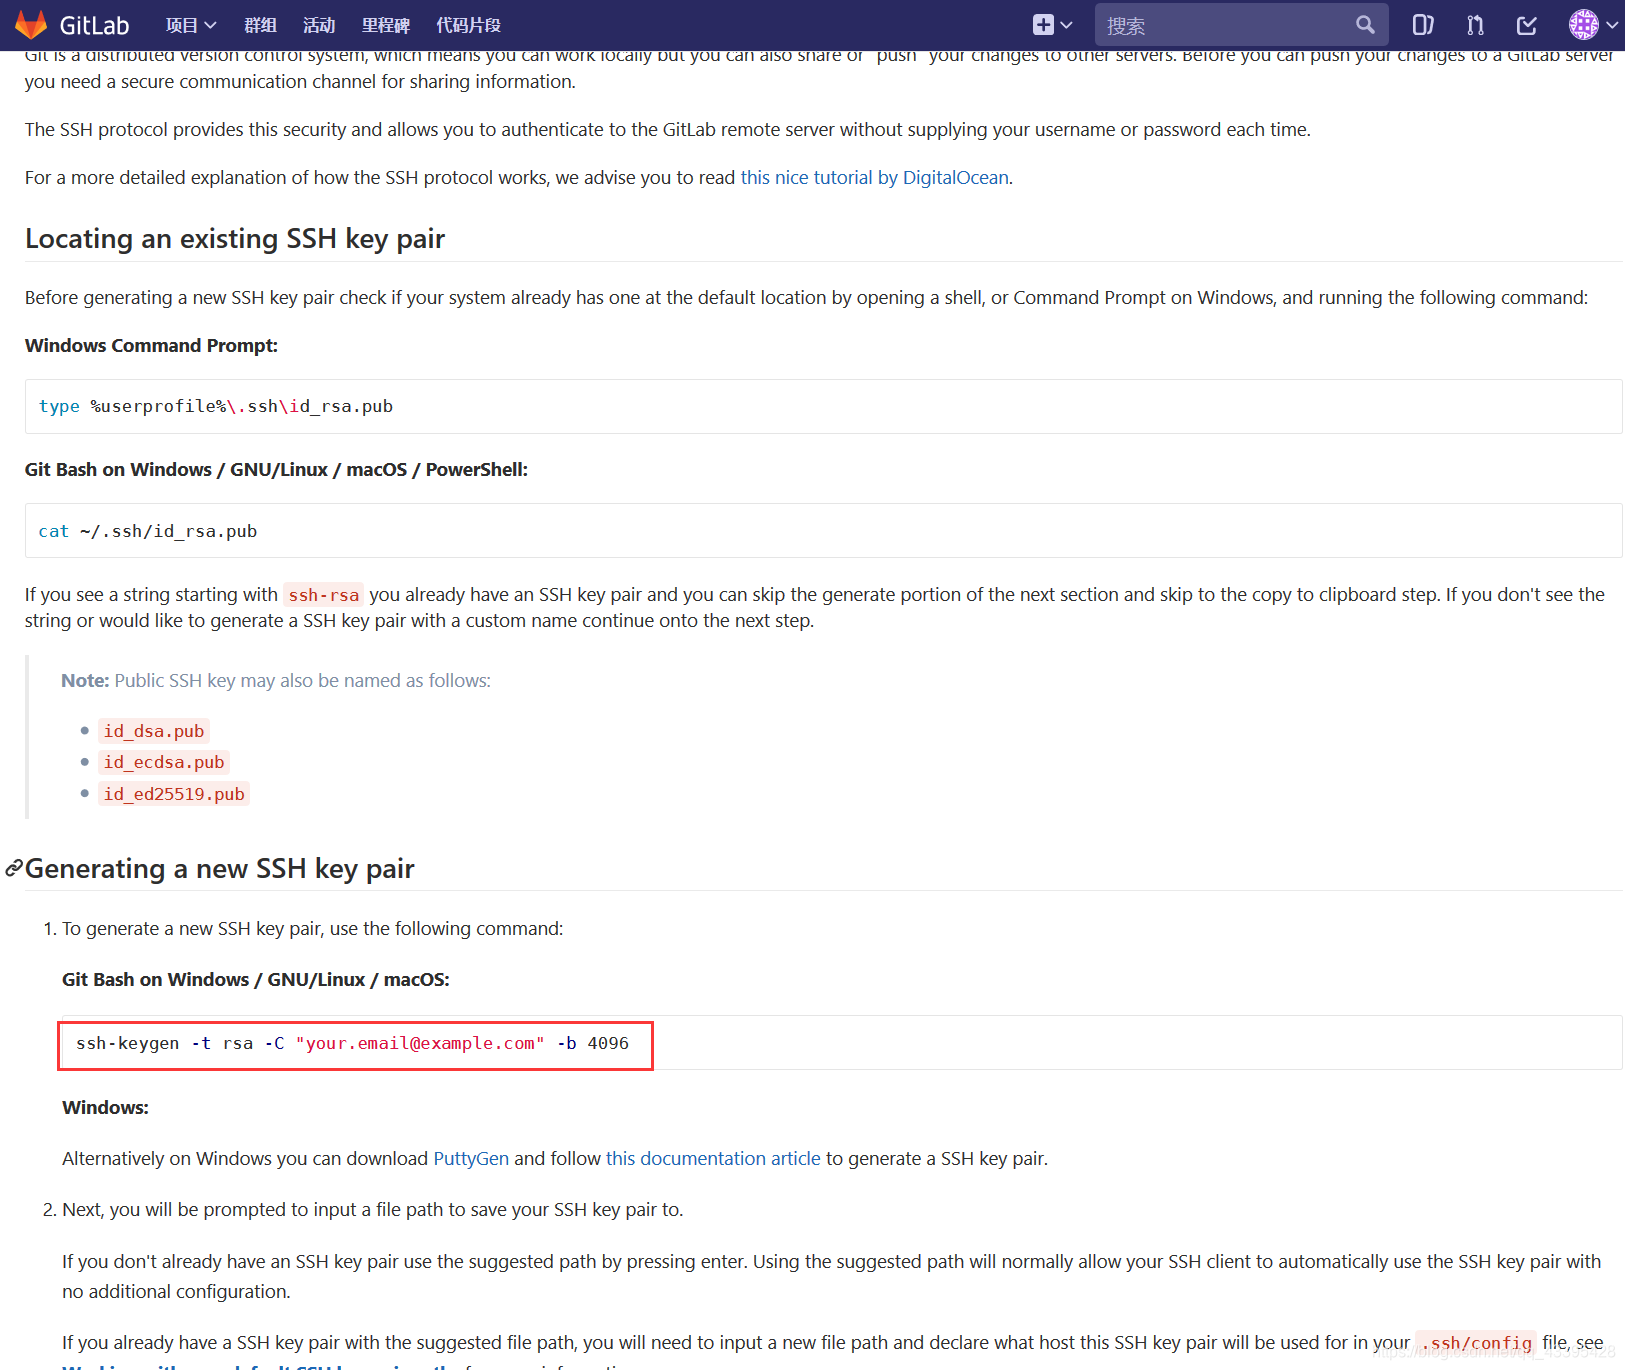Click the cat ~/.ssh/id_rsa.pub code block
The width and height of the screenshot is (1625, 1370).
pyautogui.click(x=823, y=531)
